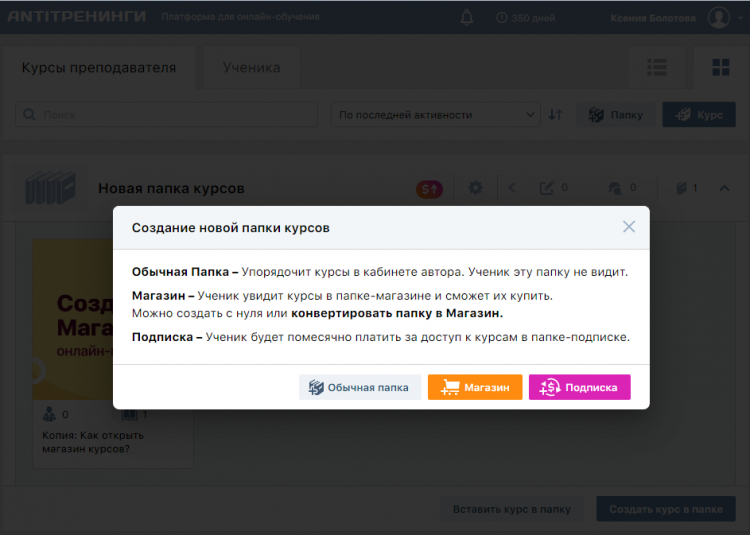Viewport: 750px width, 535px height.
Task: Choose the pink Подписка button
Action: tap(579, 387)
